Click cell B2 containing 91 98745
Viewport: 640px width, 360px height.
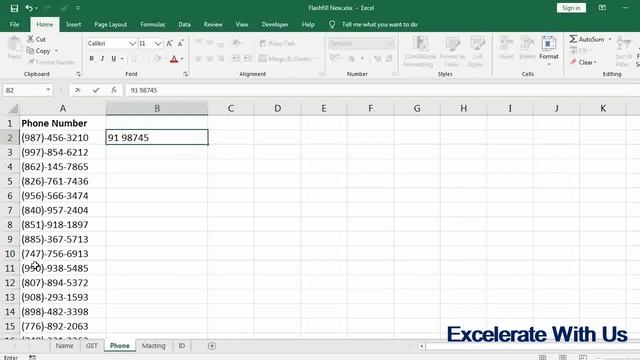pyautogui.click(x=157, y=138)
